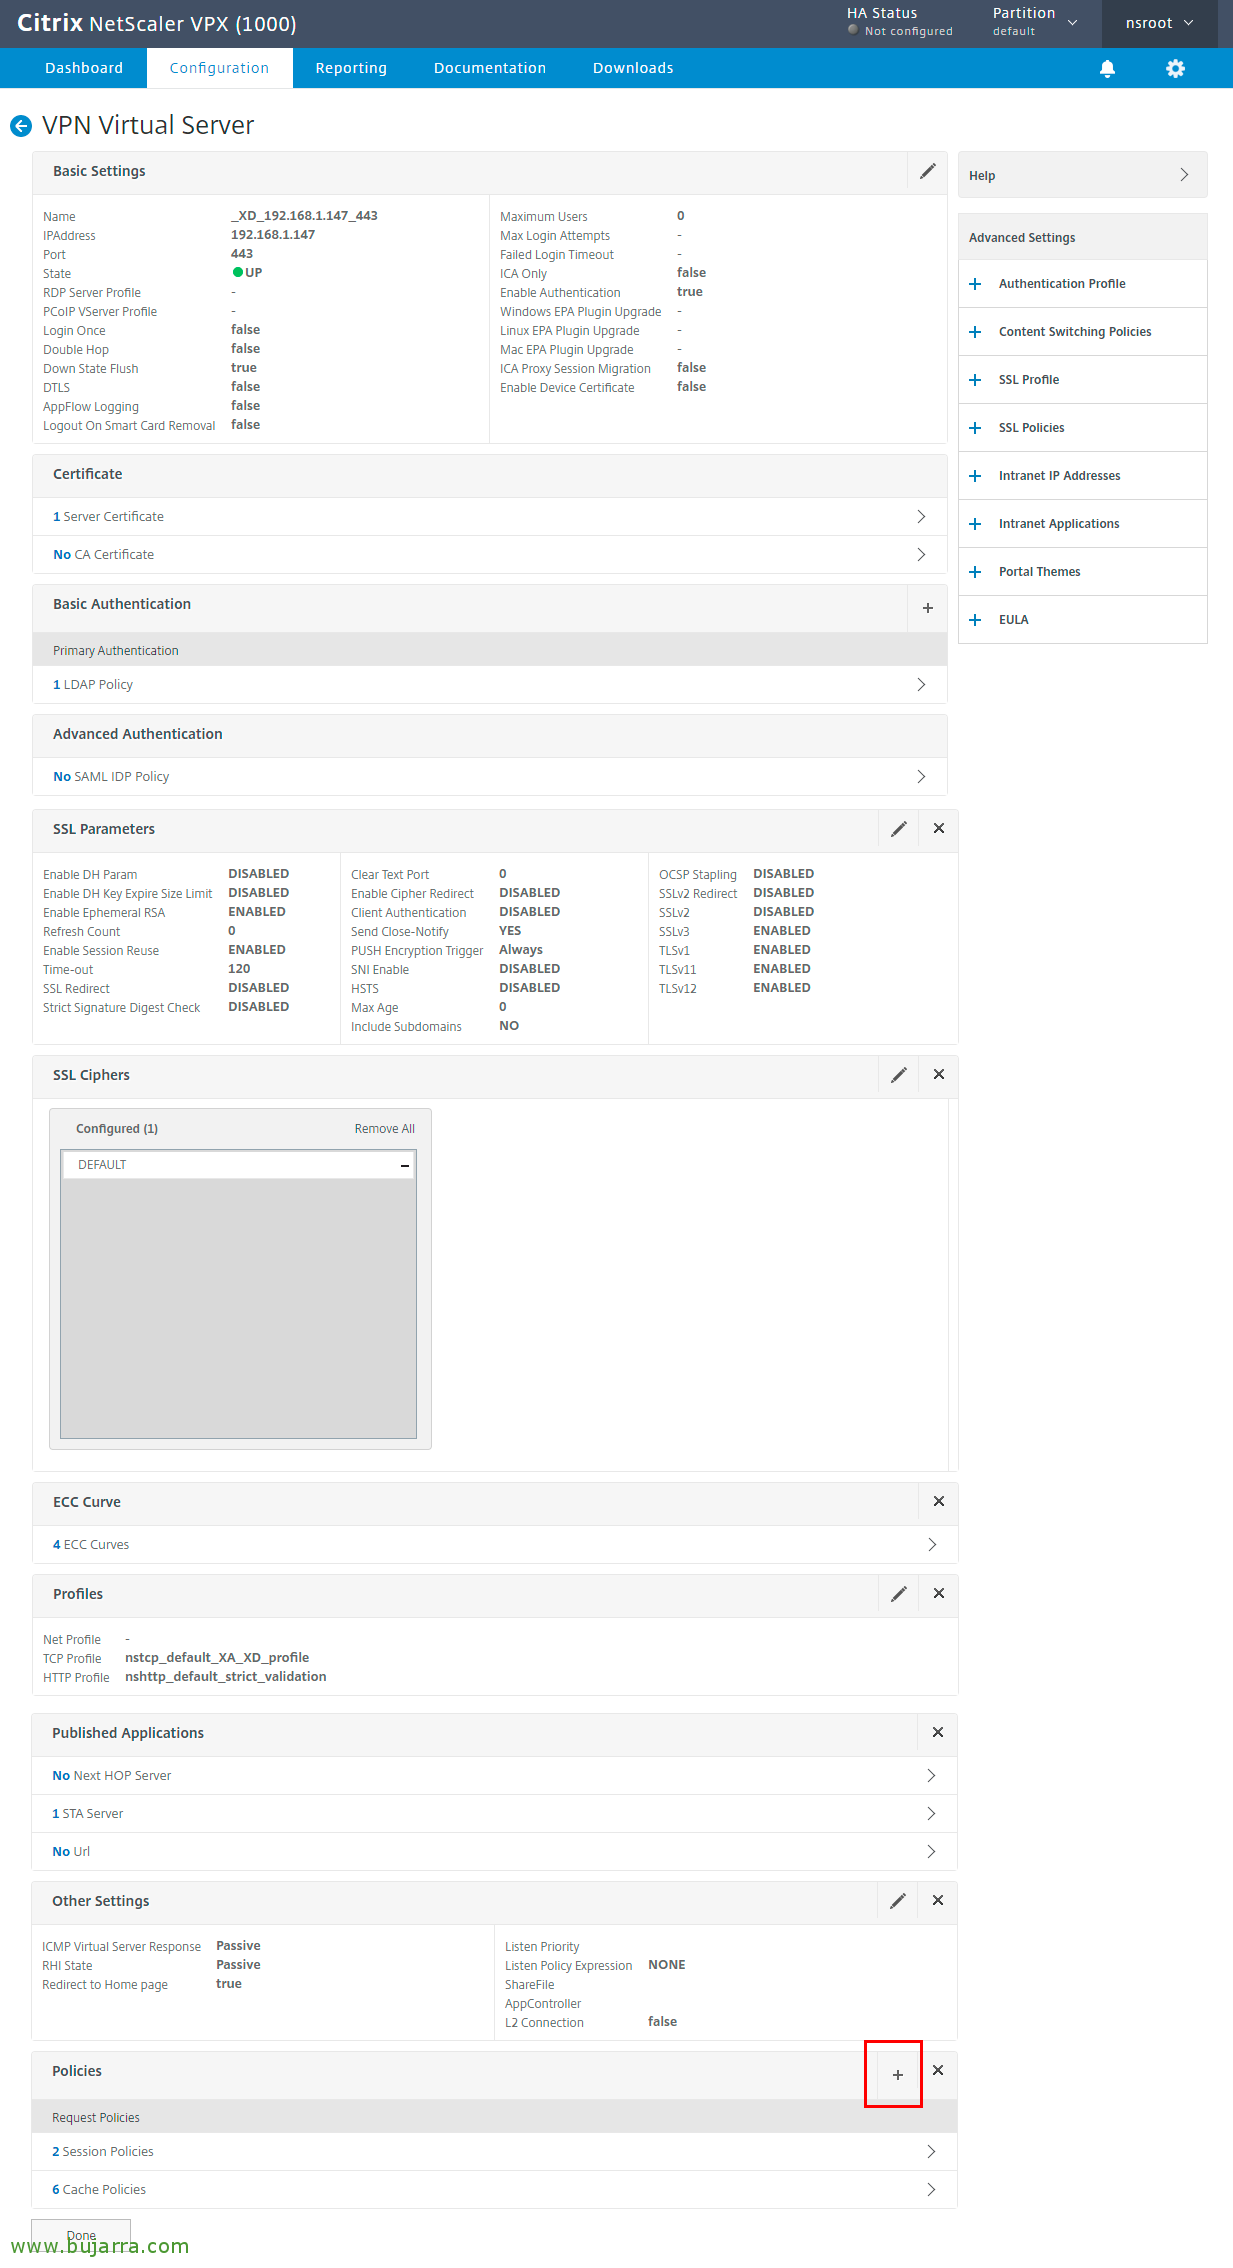The image size is (1233, 2268).
Task: Switch to the Configuration tab
Action: 219,68
